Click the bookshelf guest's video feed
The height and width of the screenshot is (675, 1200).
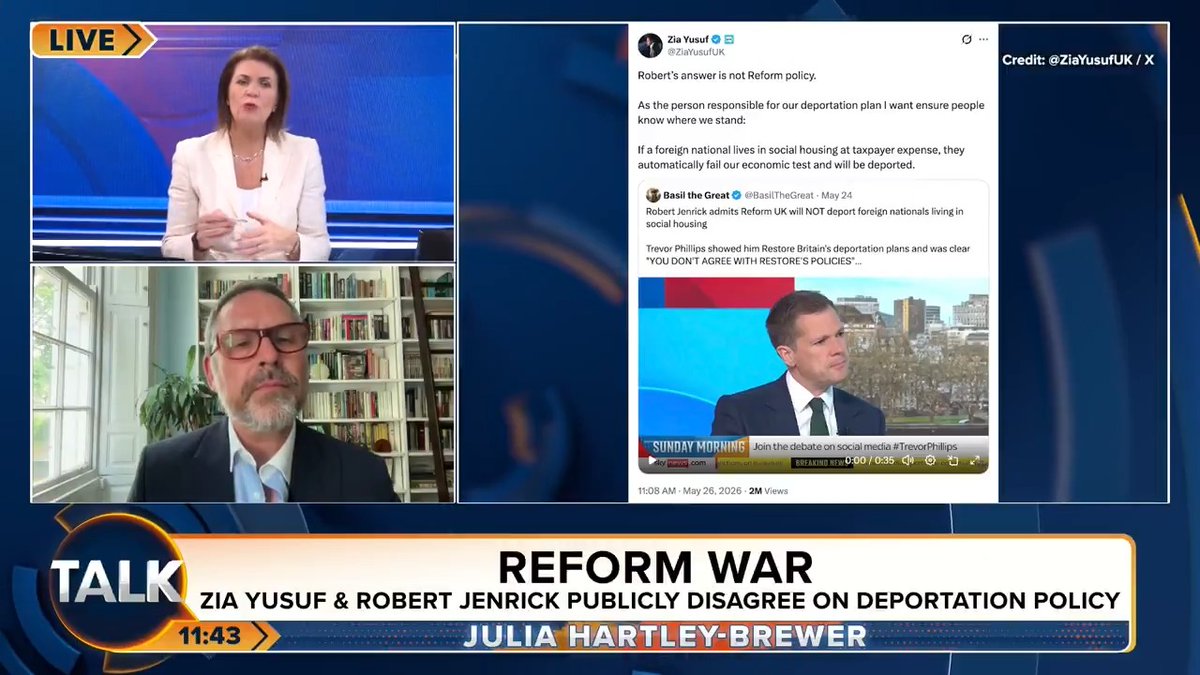(x=243, y=384)
